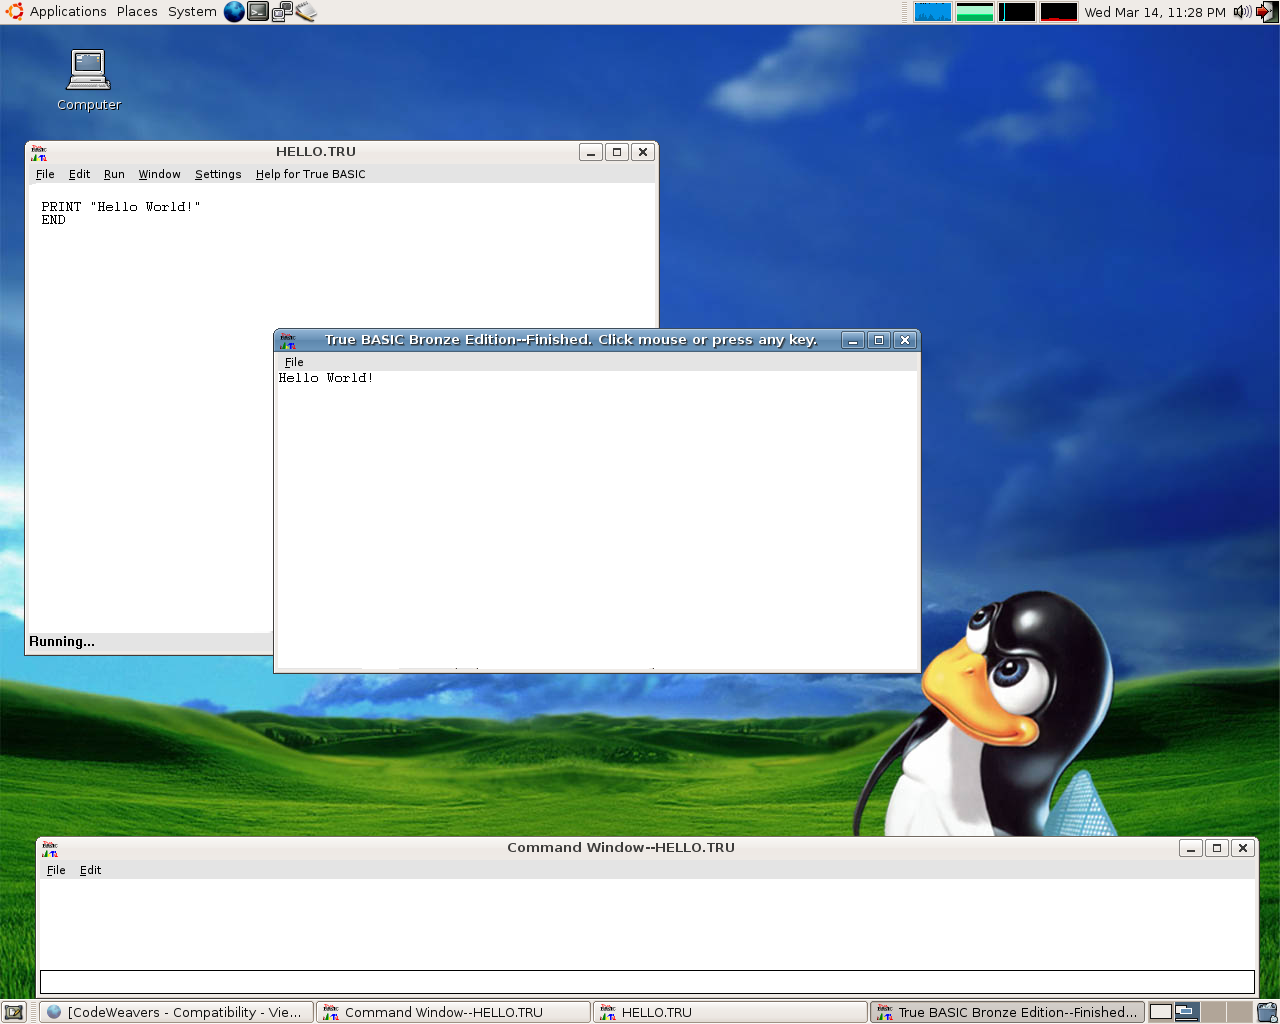
Task: Switch to the first workspace in the switcher
Action: pos(1163,1011)
